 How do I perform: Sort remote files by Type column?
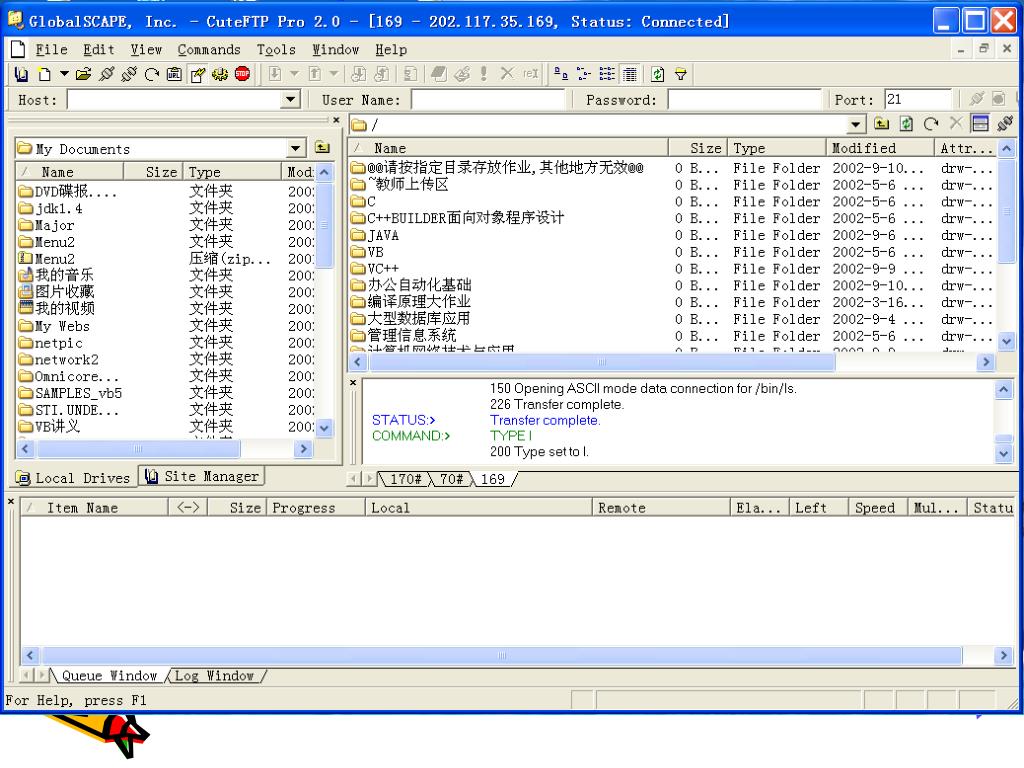776,148
